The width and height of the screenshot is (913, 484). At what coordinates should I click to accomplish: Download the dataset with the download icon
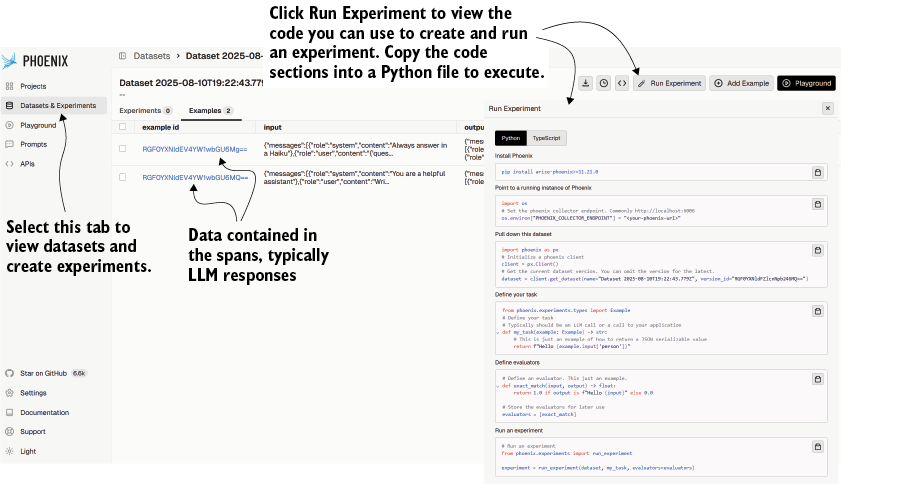(585, 83)
